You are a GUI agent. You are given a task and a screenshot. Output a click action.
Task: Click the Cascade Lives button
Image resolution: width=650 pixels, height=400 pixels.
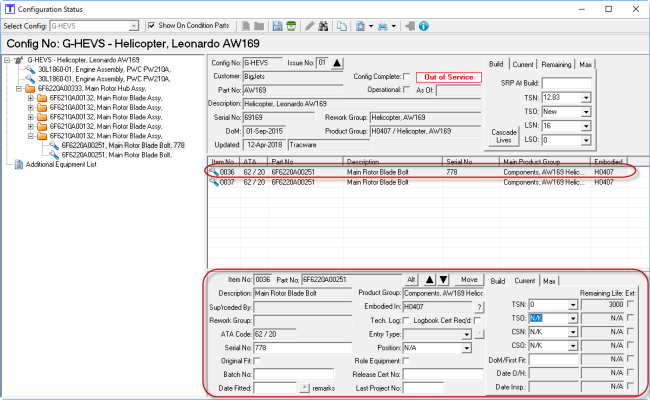(x=504, y=136)
